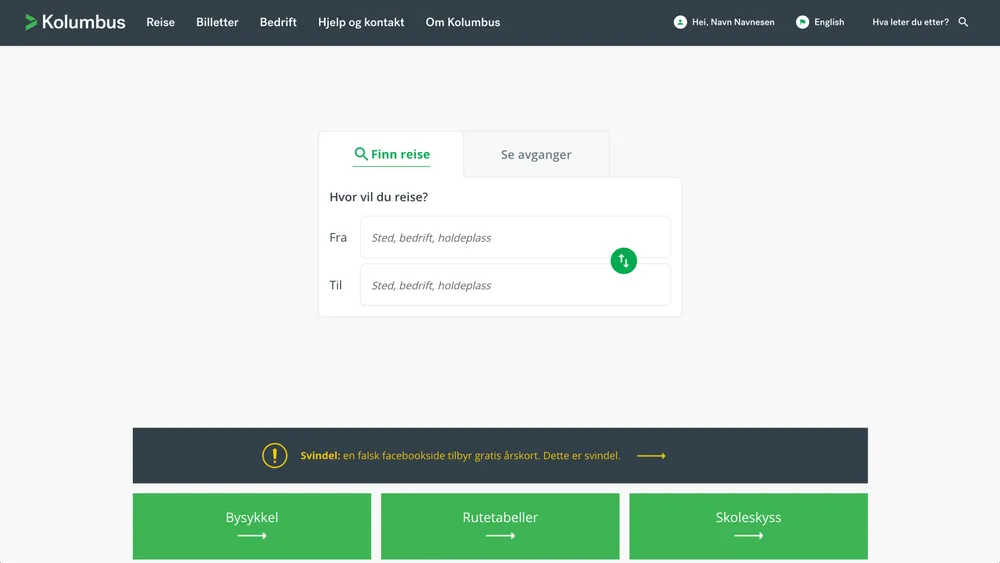Click the white arrow under Skoleskyss

748,536
